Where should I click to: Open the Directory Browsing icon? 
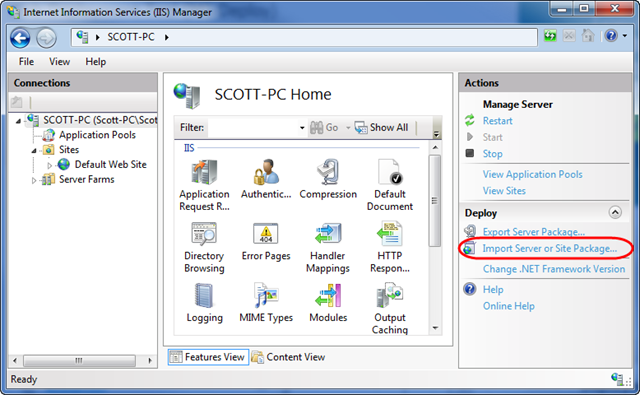click(x=204, y=234)
